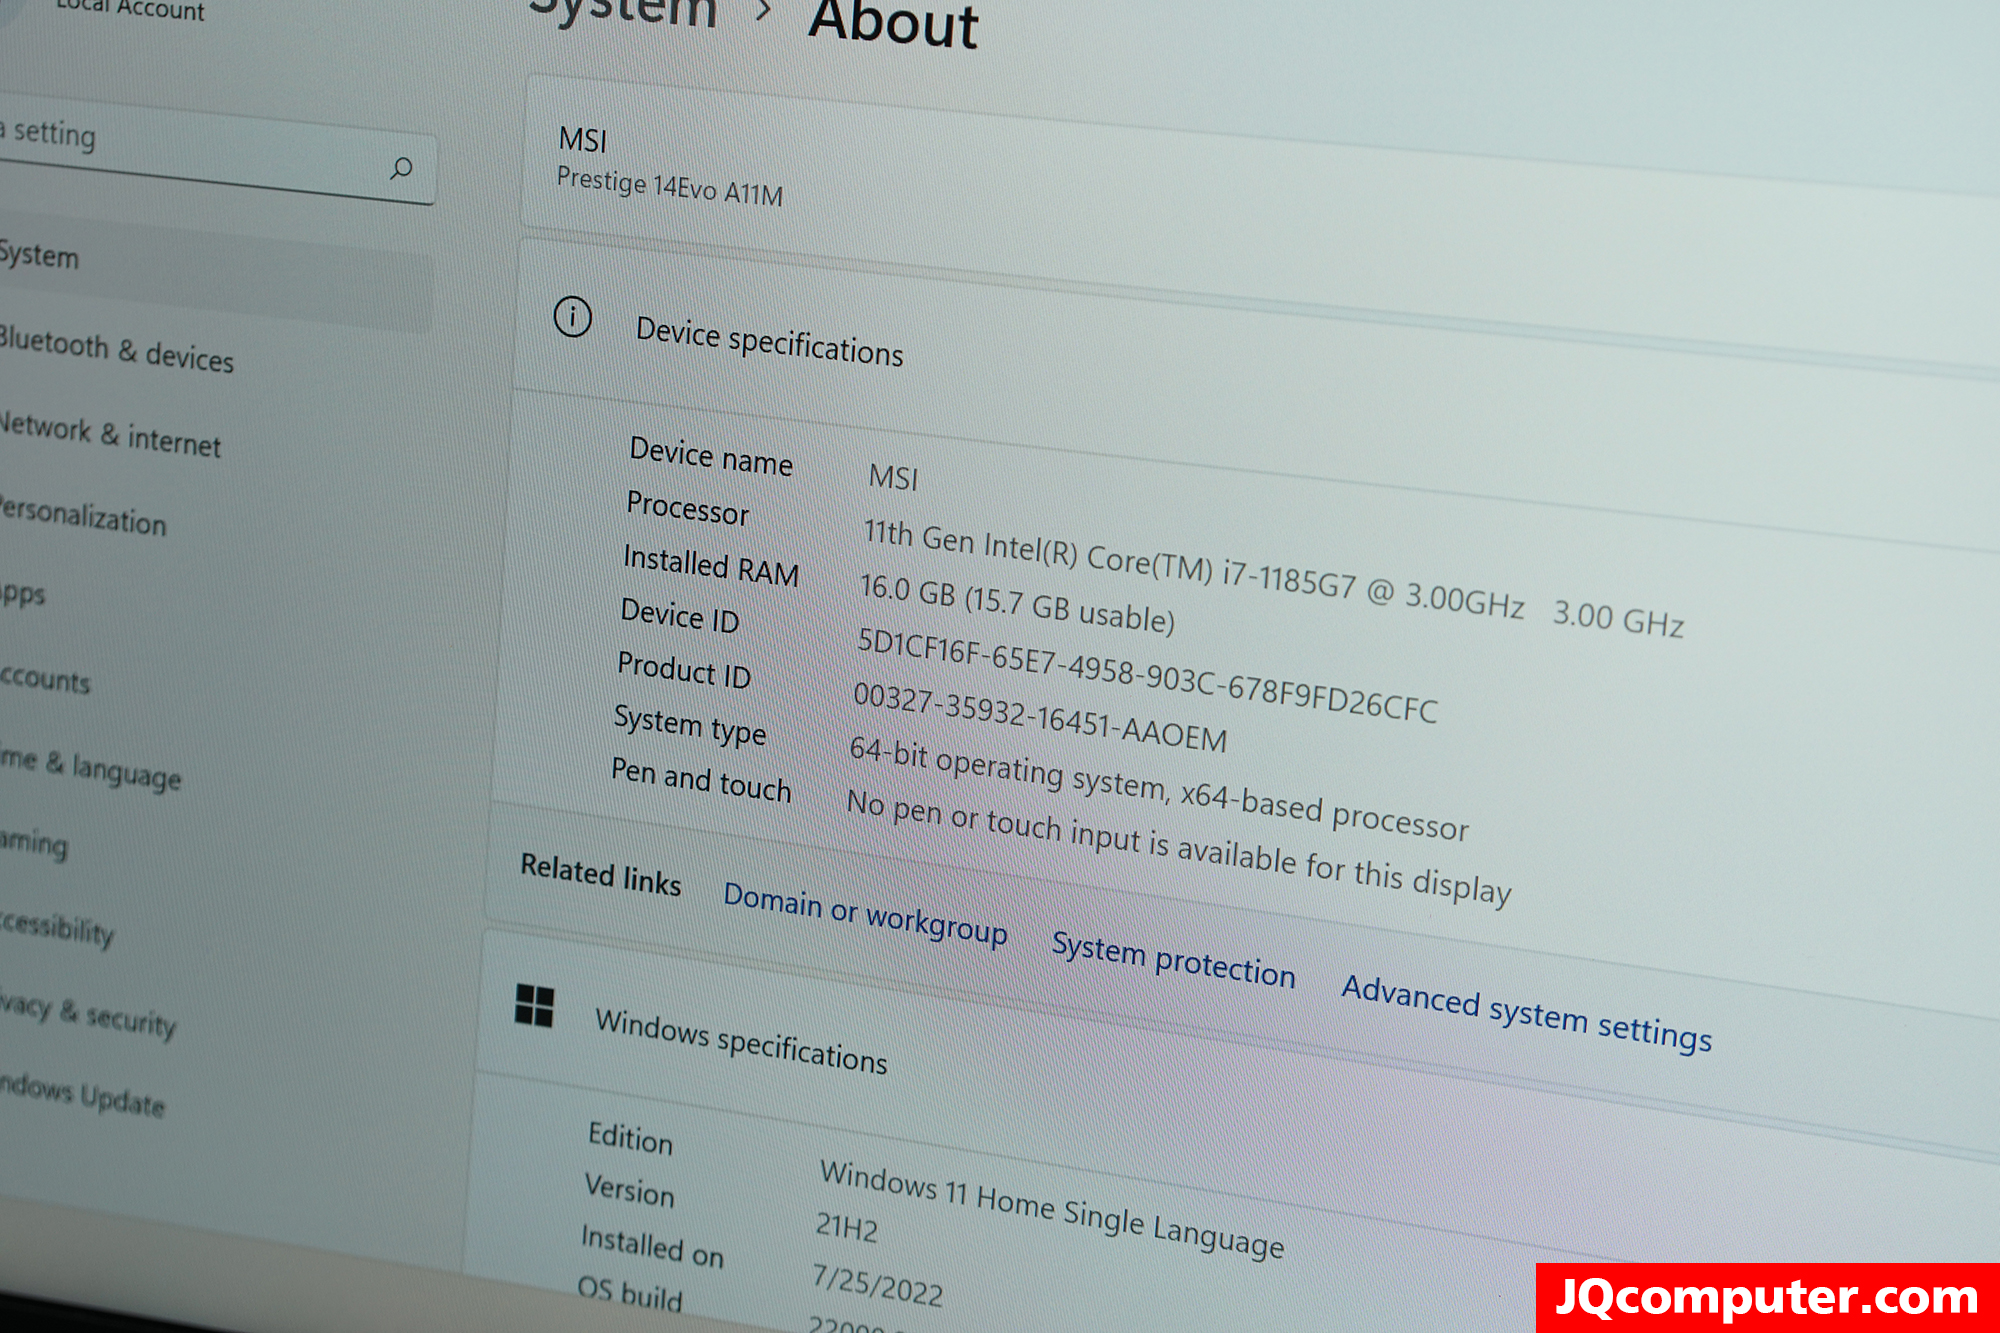Click the search magnifier icon
This screenshot has width=2000, height=1333.
tap(401, 168)
